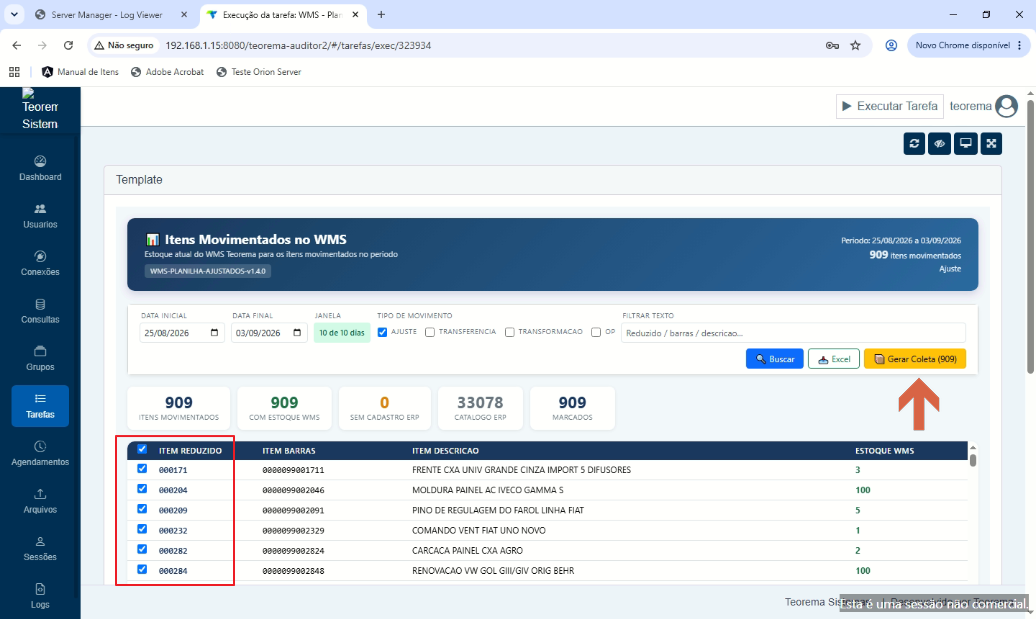Click the ESTOQUE WMS column header
1036x619 pixels.
[x=885, y=451]
